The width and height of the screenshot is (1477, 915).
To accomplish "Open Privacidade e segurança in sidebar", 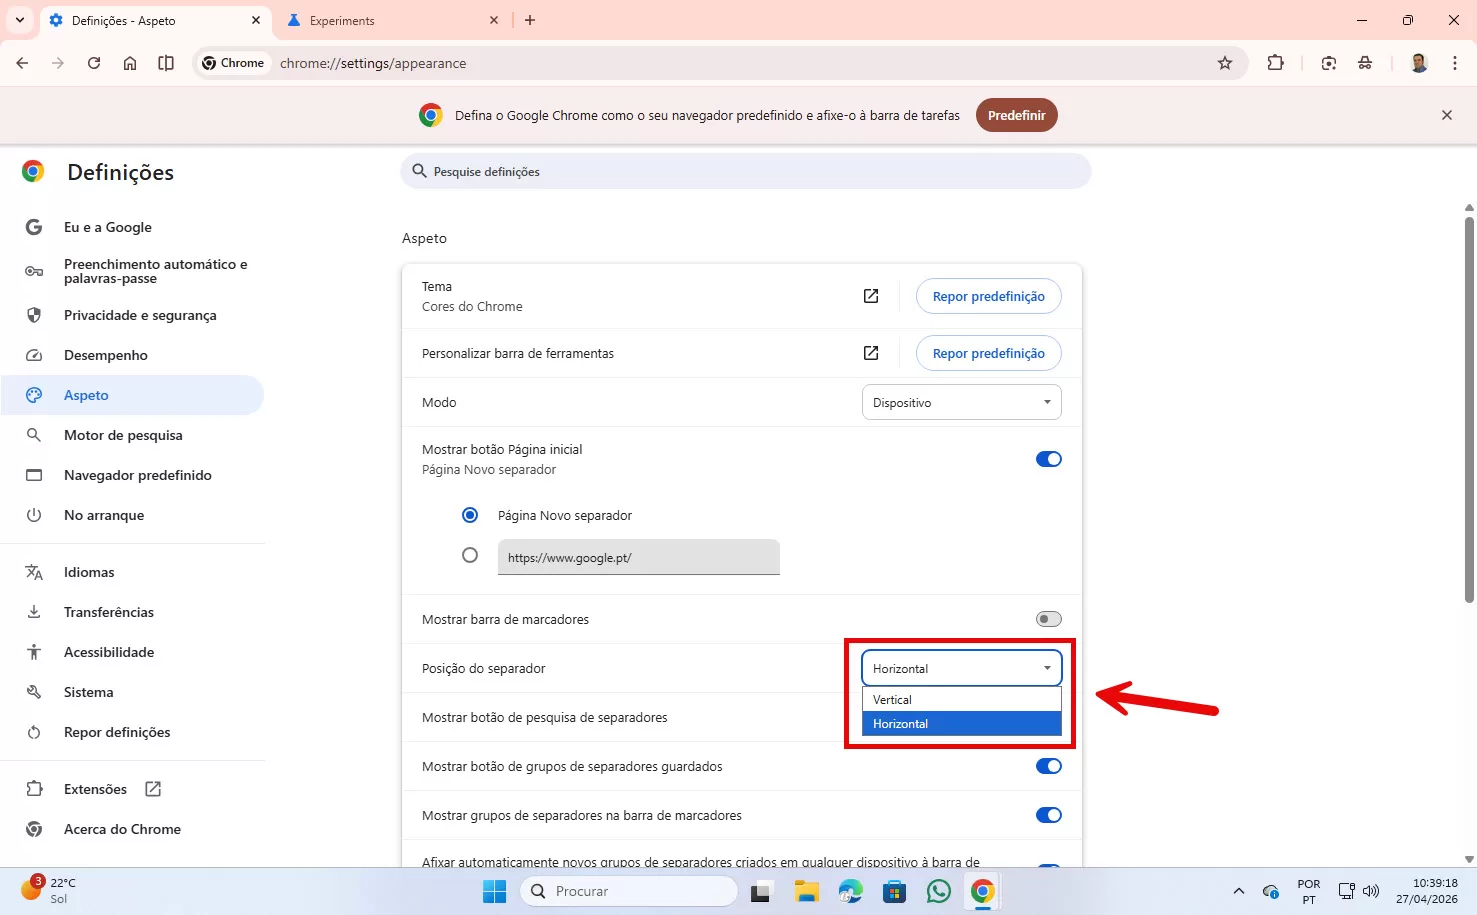I will click(x=140, y=315).
